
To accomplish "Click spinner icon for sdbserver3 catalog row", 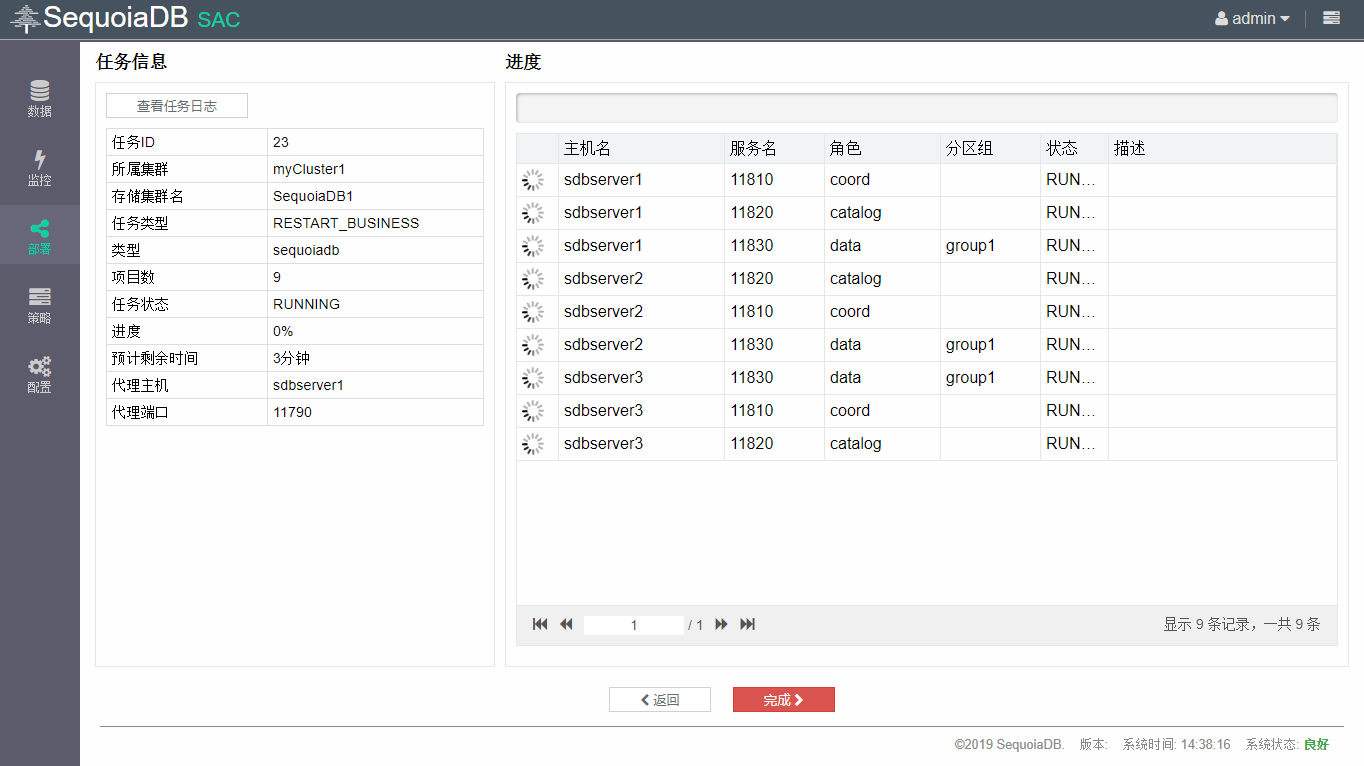I will click(533, 444).
